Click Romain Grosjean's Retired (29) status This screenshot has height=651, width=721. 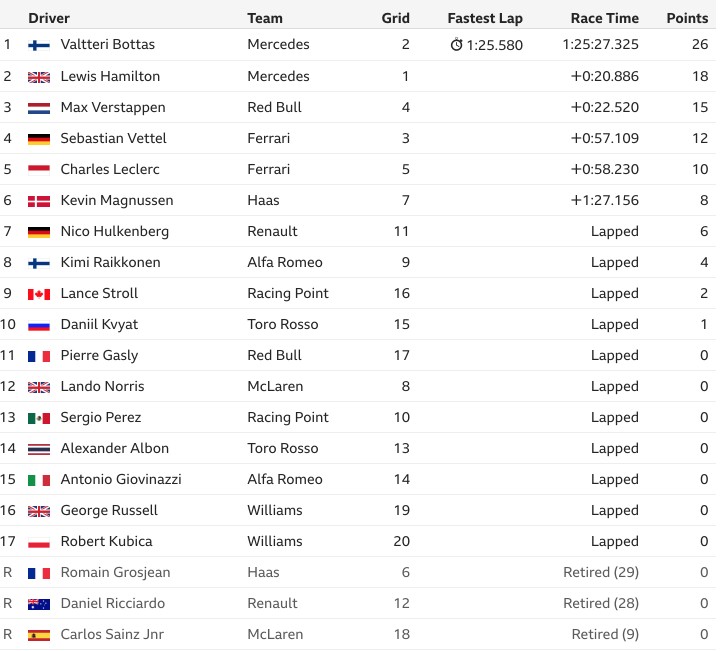point(601,572)
